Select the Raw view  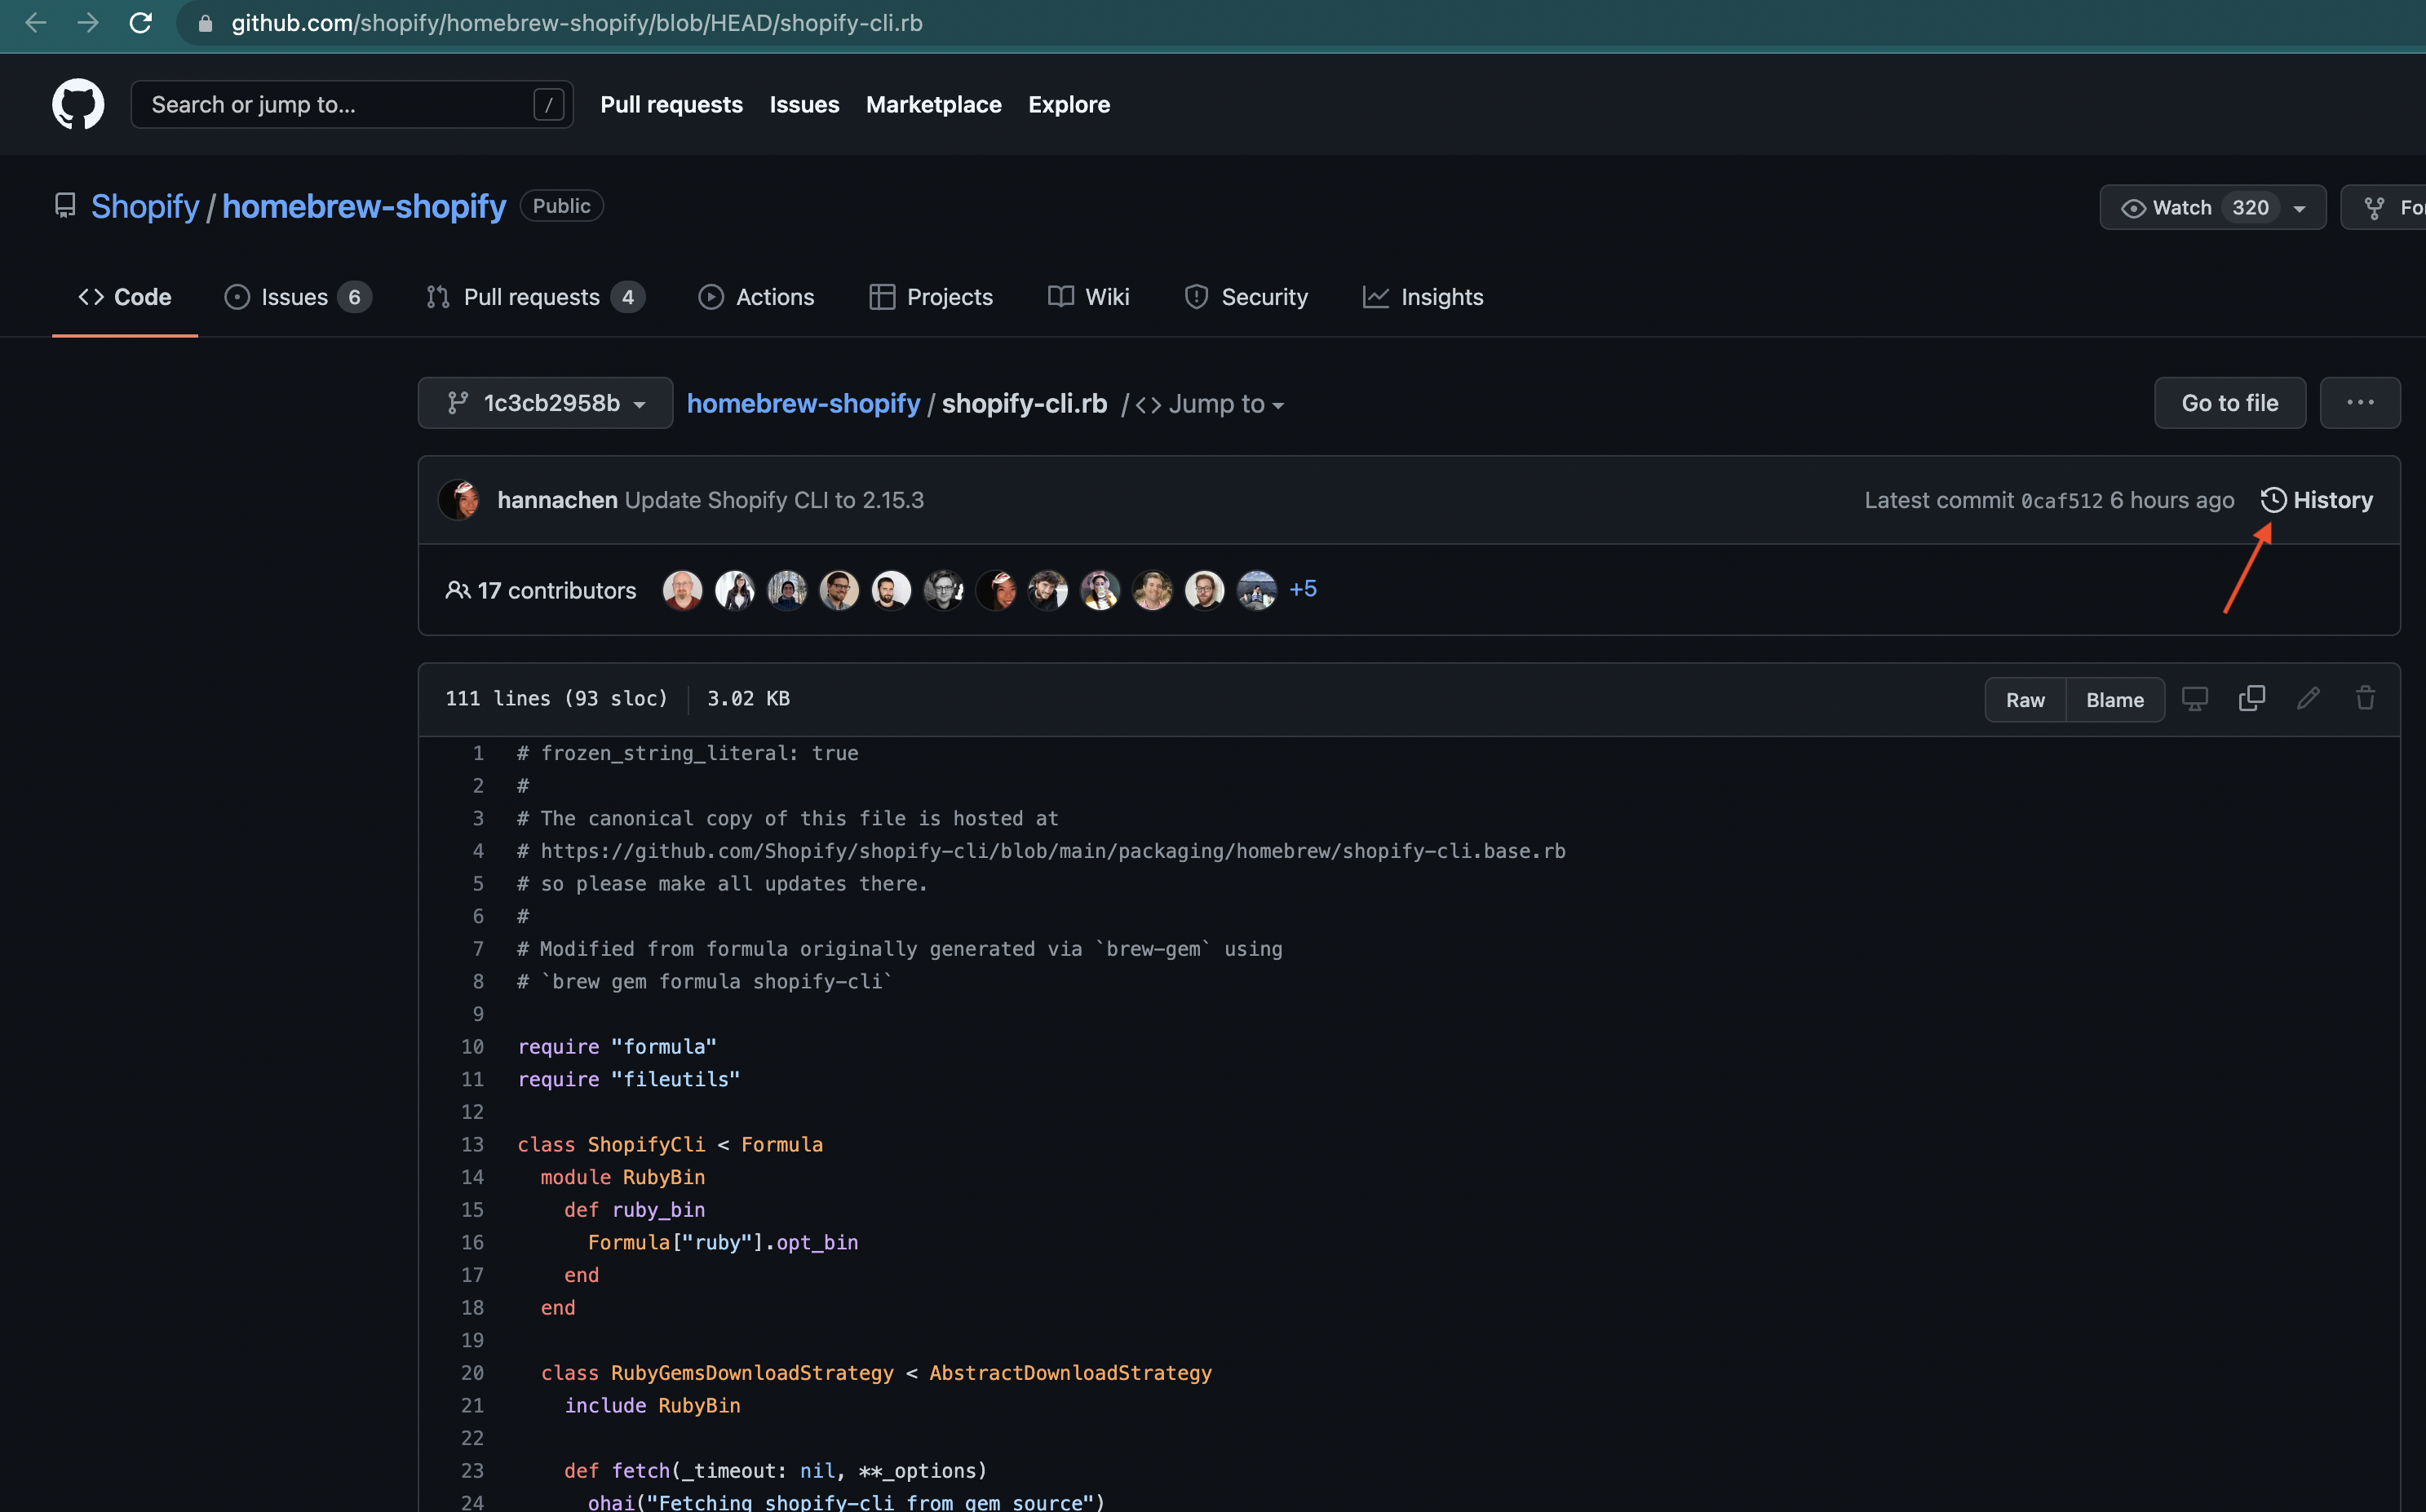pyautogui.click(x=2026, y=699)
